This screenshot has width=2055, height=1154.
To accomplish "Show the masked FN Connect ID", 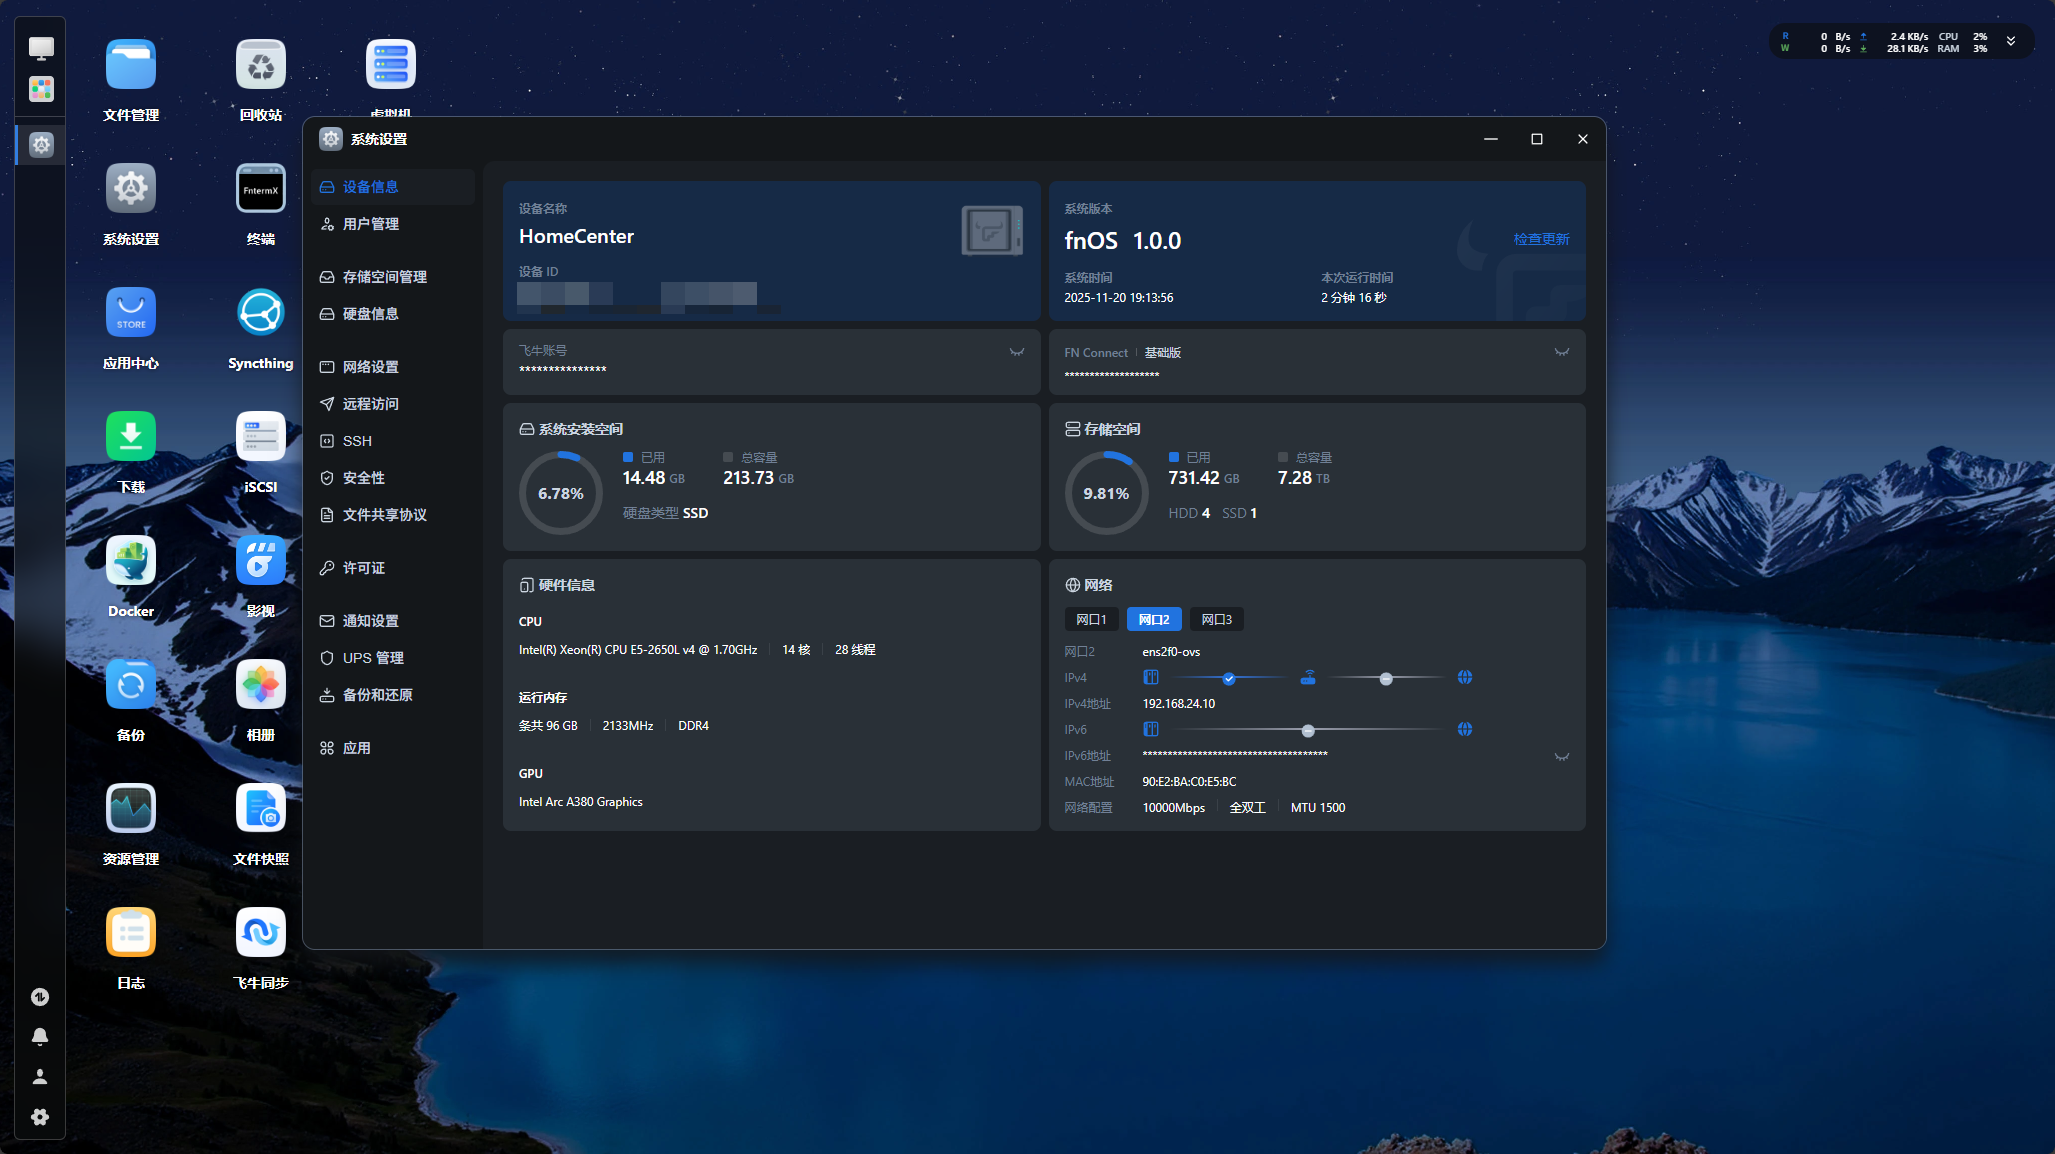I will coord(1561,352).
